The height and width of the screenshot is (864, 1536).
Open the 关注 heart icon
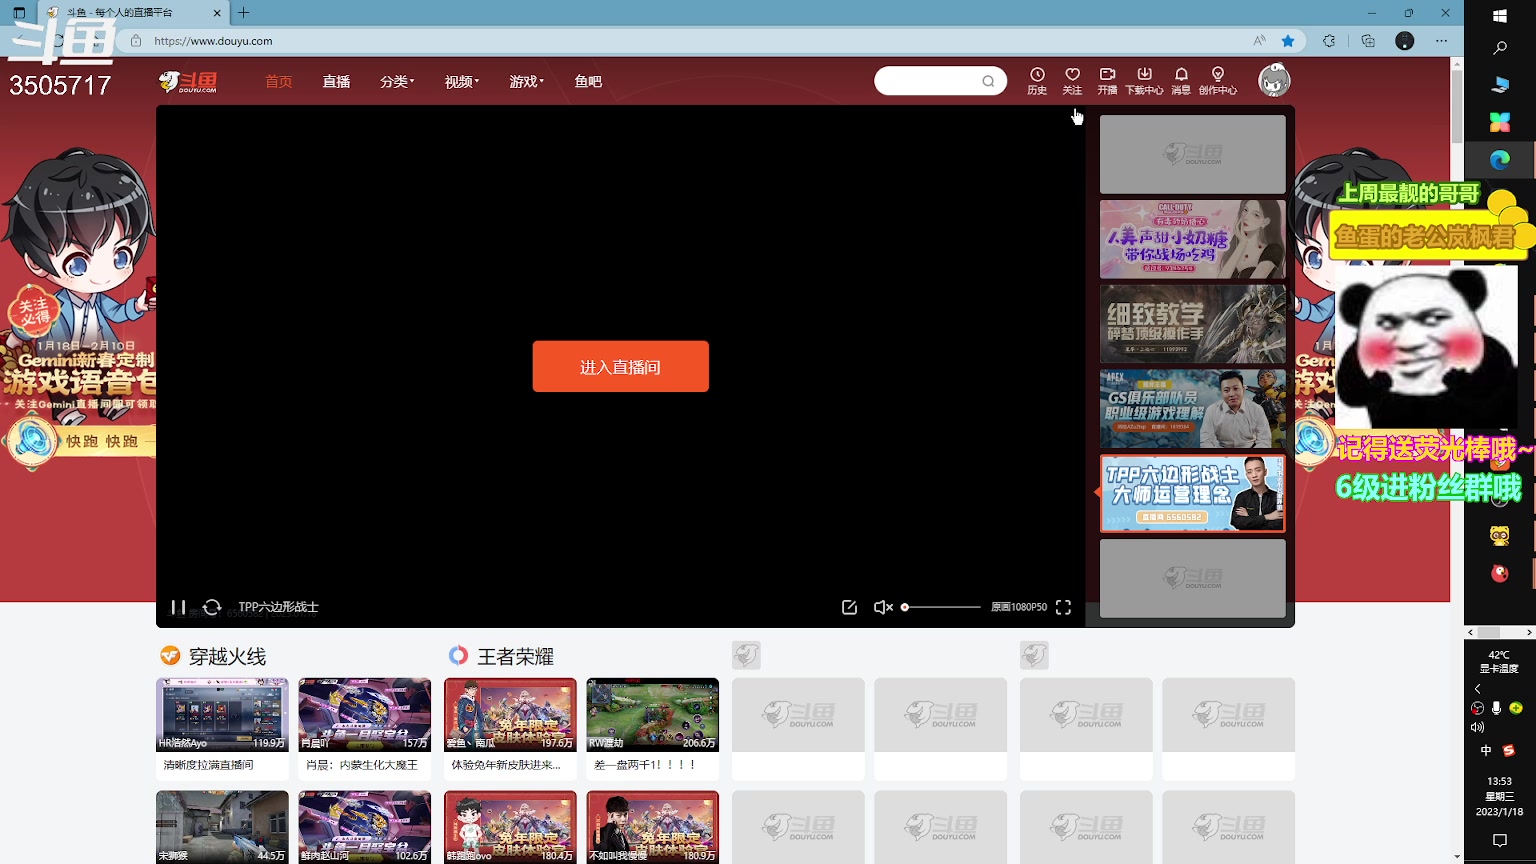1072,81
